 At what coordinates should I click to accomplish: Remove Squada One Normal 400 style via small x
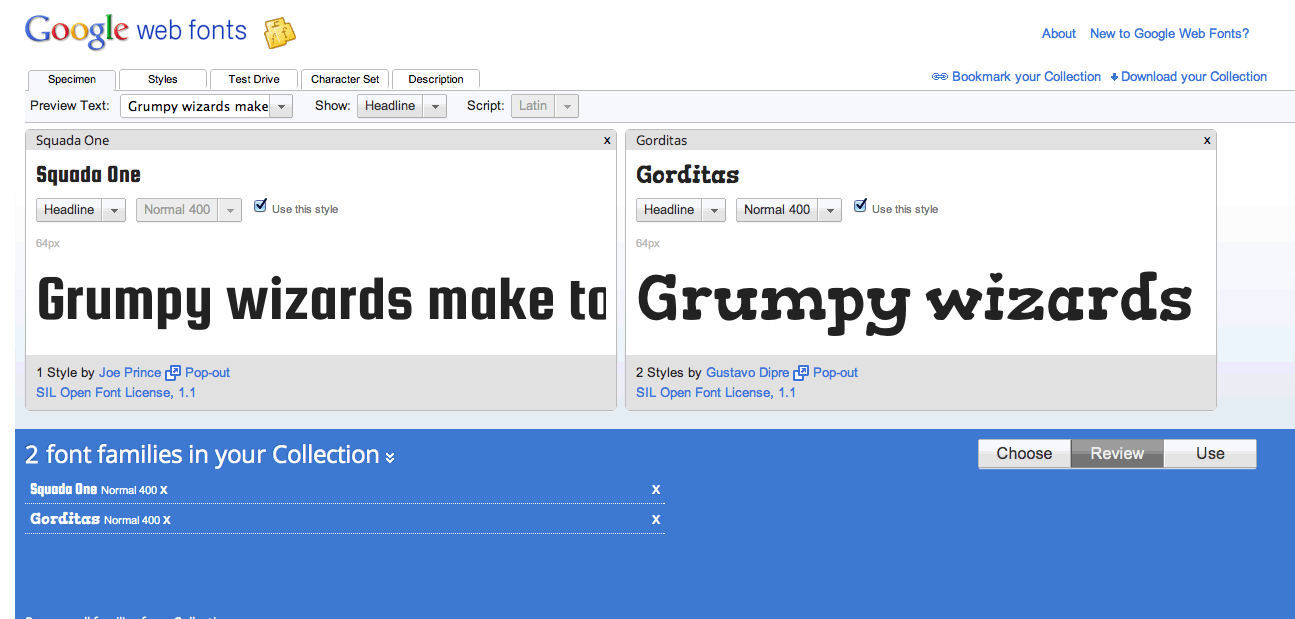164,490
